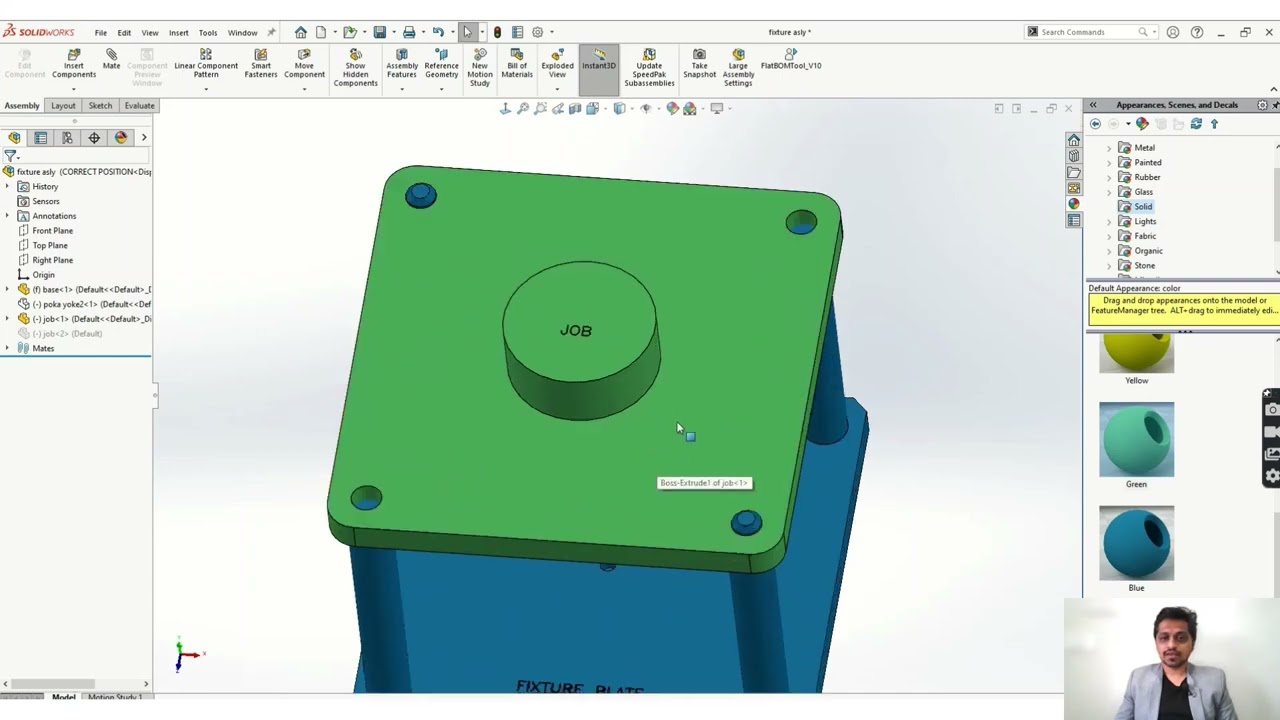1280x720 pixels.
Task: Click the Save icon
Action: [379, 32]
